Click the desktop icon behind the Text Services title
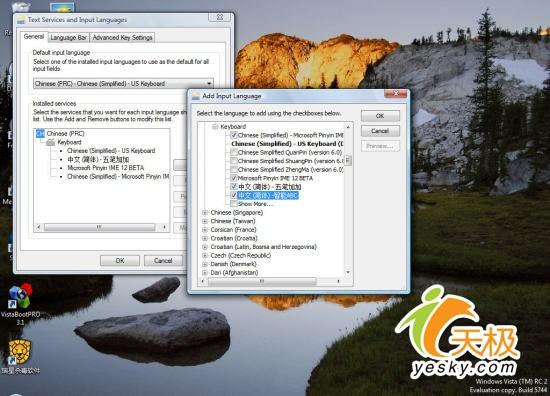Viewport: 550px width, 396px height. (62, 7)
